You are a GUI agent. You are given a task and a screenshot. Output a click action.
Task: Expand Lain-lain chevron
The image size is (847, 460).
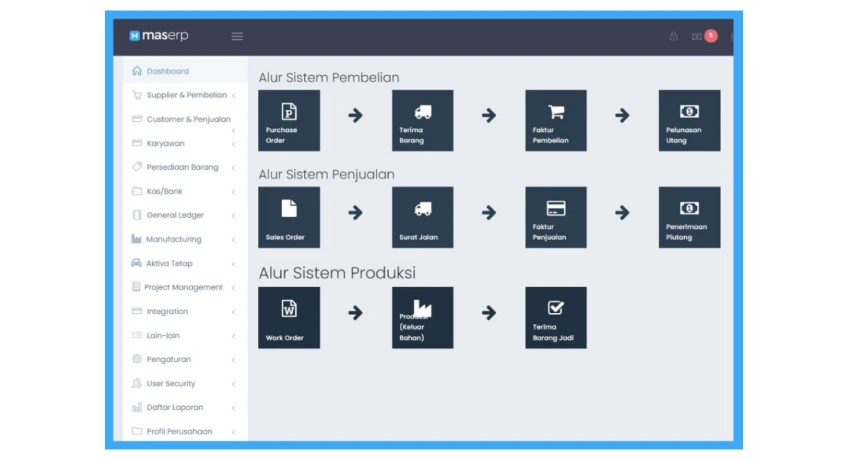tap(234, 336)
